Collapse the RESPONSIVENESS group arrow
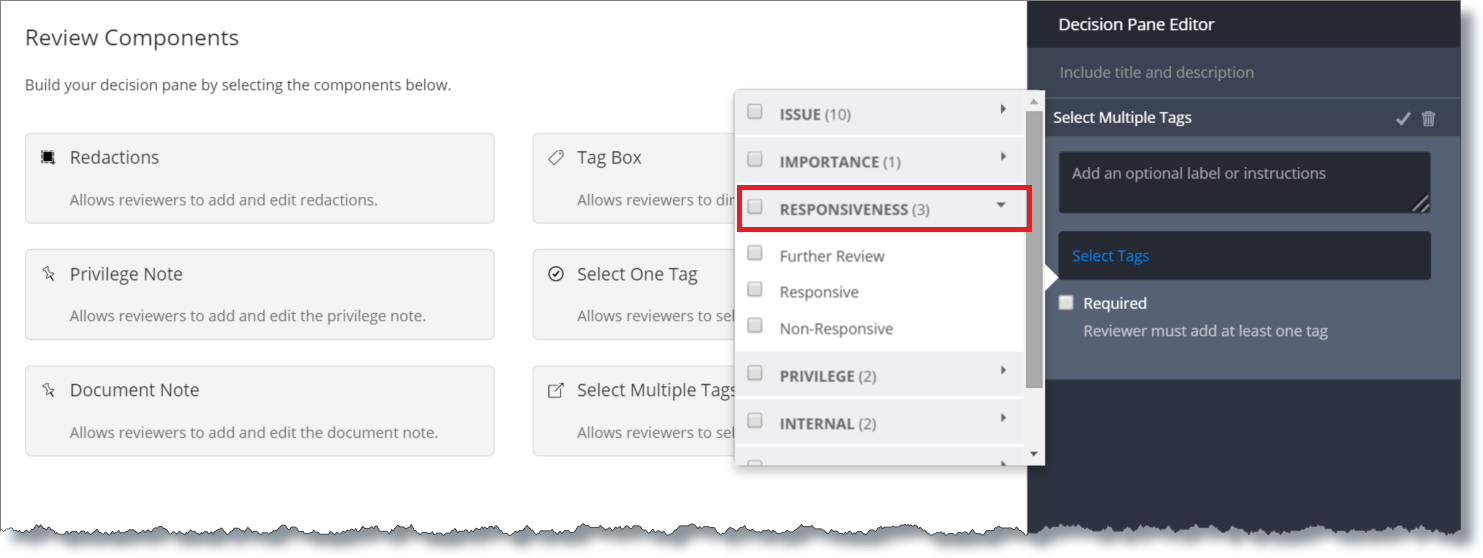1483x558 pixels. point(1001,205)
